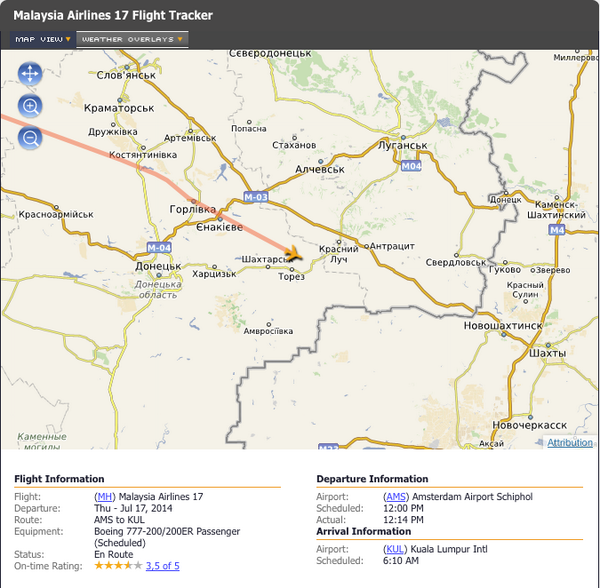Click the on-time rating stars

[118, 565]
